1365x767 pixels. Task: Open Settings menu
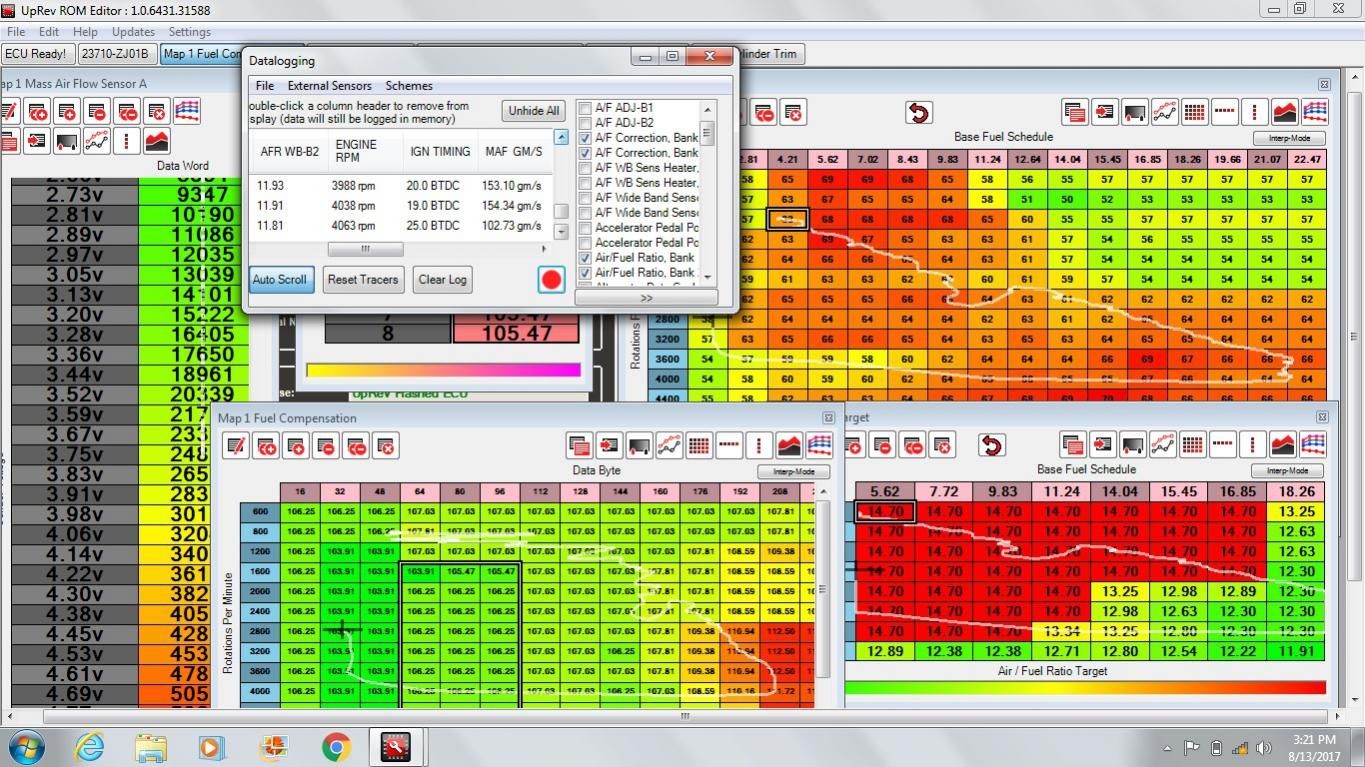(189, 32)
